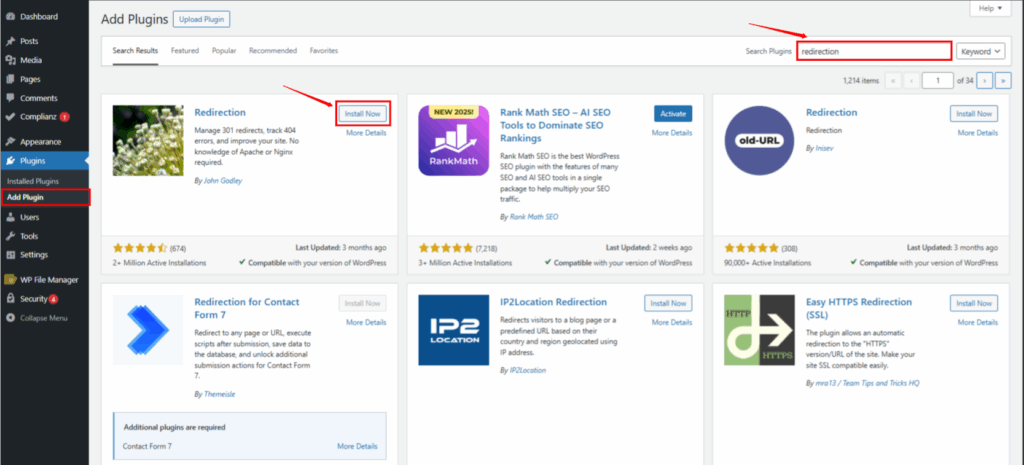Click the WP File Manager folder icon
The image size is (1024, 465).
10,280
